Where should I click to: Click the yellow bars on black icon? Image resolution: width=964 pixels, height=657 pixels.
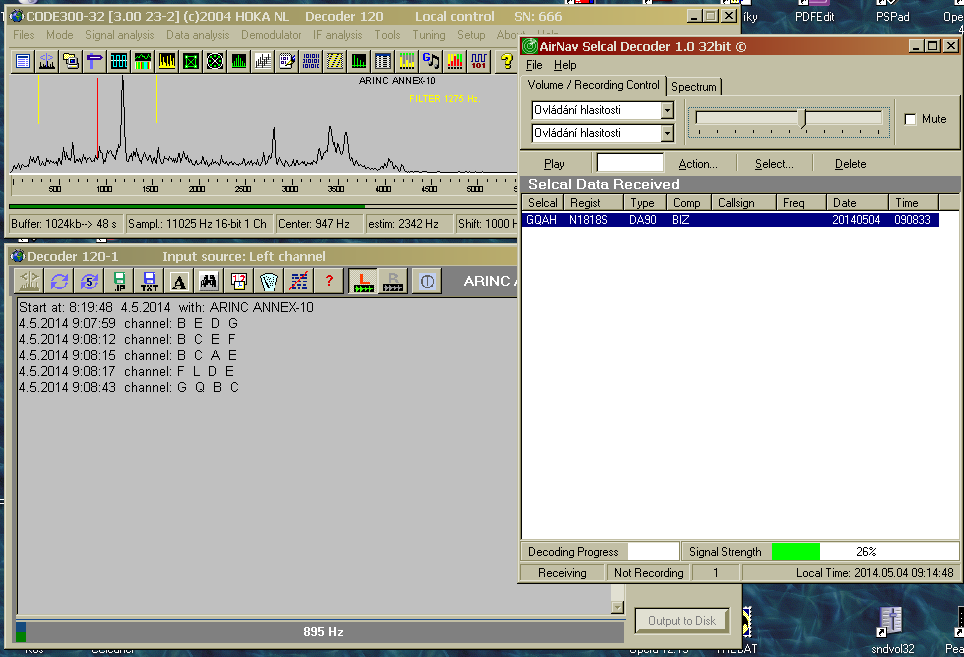[167, 61]
